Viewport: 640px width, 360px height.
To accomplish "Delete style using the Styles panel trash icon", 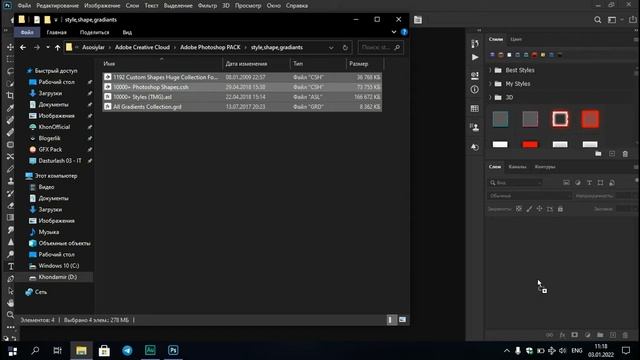I will coord(625,154).
